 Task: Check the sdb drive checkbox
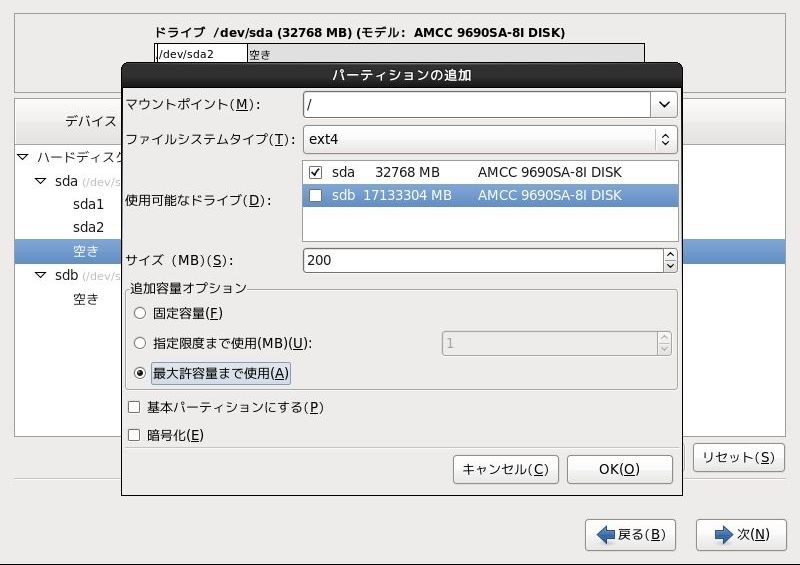pyautogui.click(x=315, y=195)
